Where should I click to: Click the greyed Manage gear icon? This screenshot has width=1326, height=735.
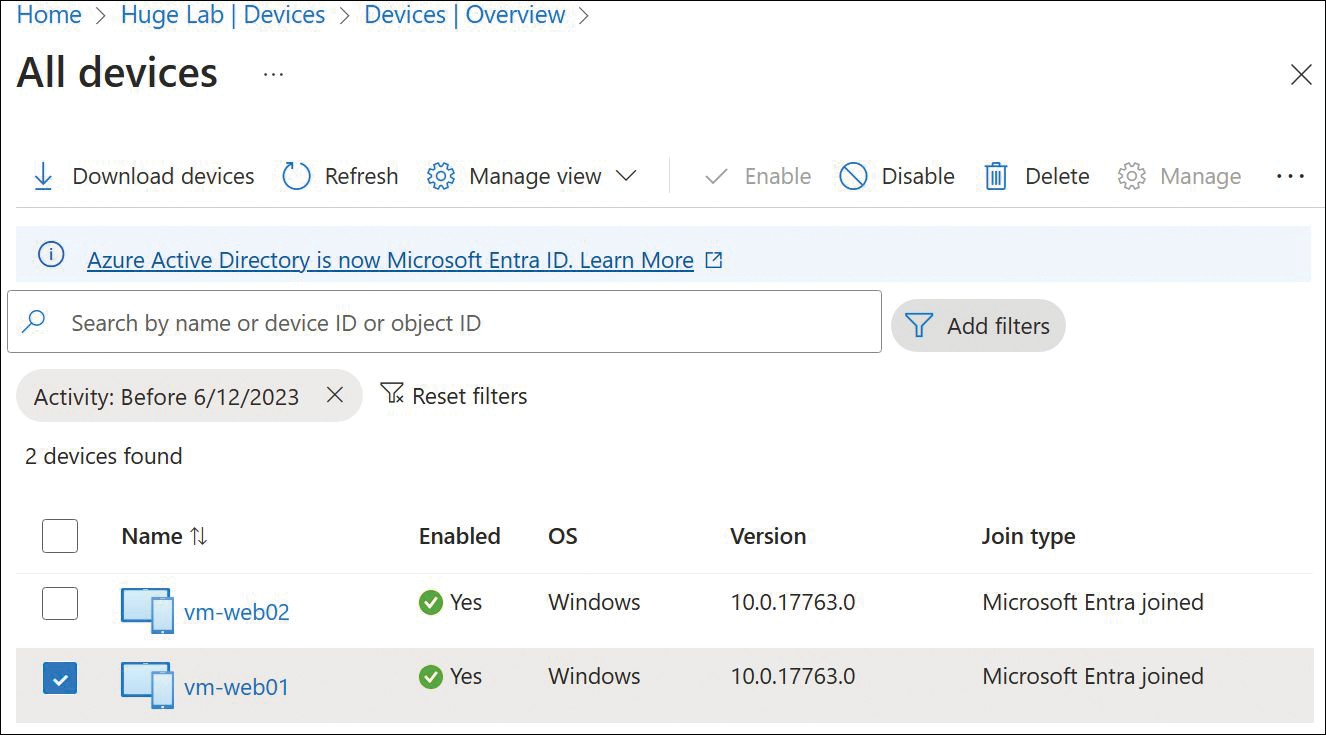(x=1131, y=177)
